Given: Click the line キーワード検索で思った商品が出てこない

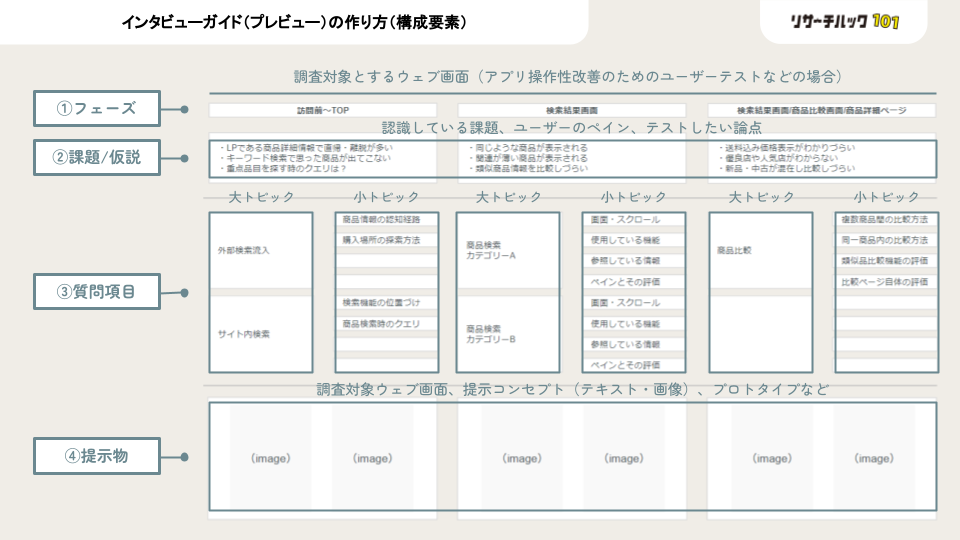Looking at the screenshot, I should (x=305, y=158).
